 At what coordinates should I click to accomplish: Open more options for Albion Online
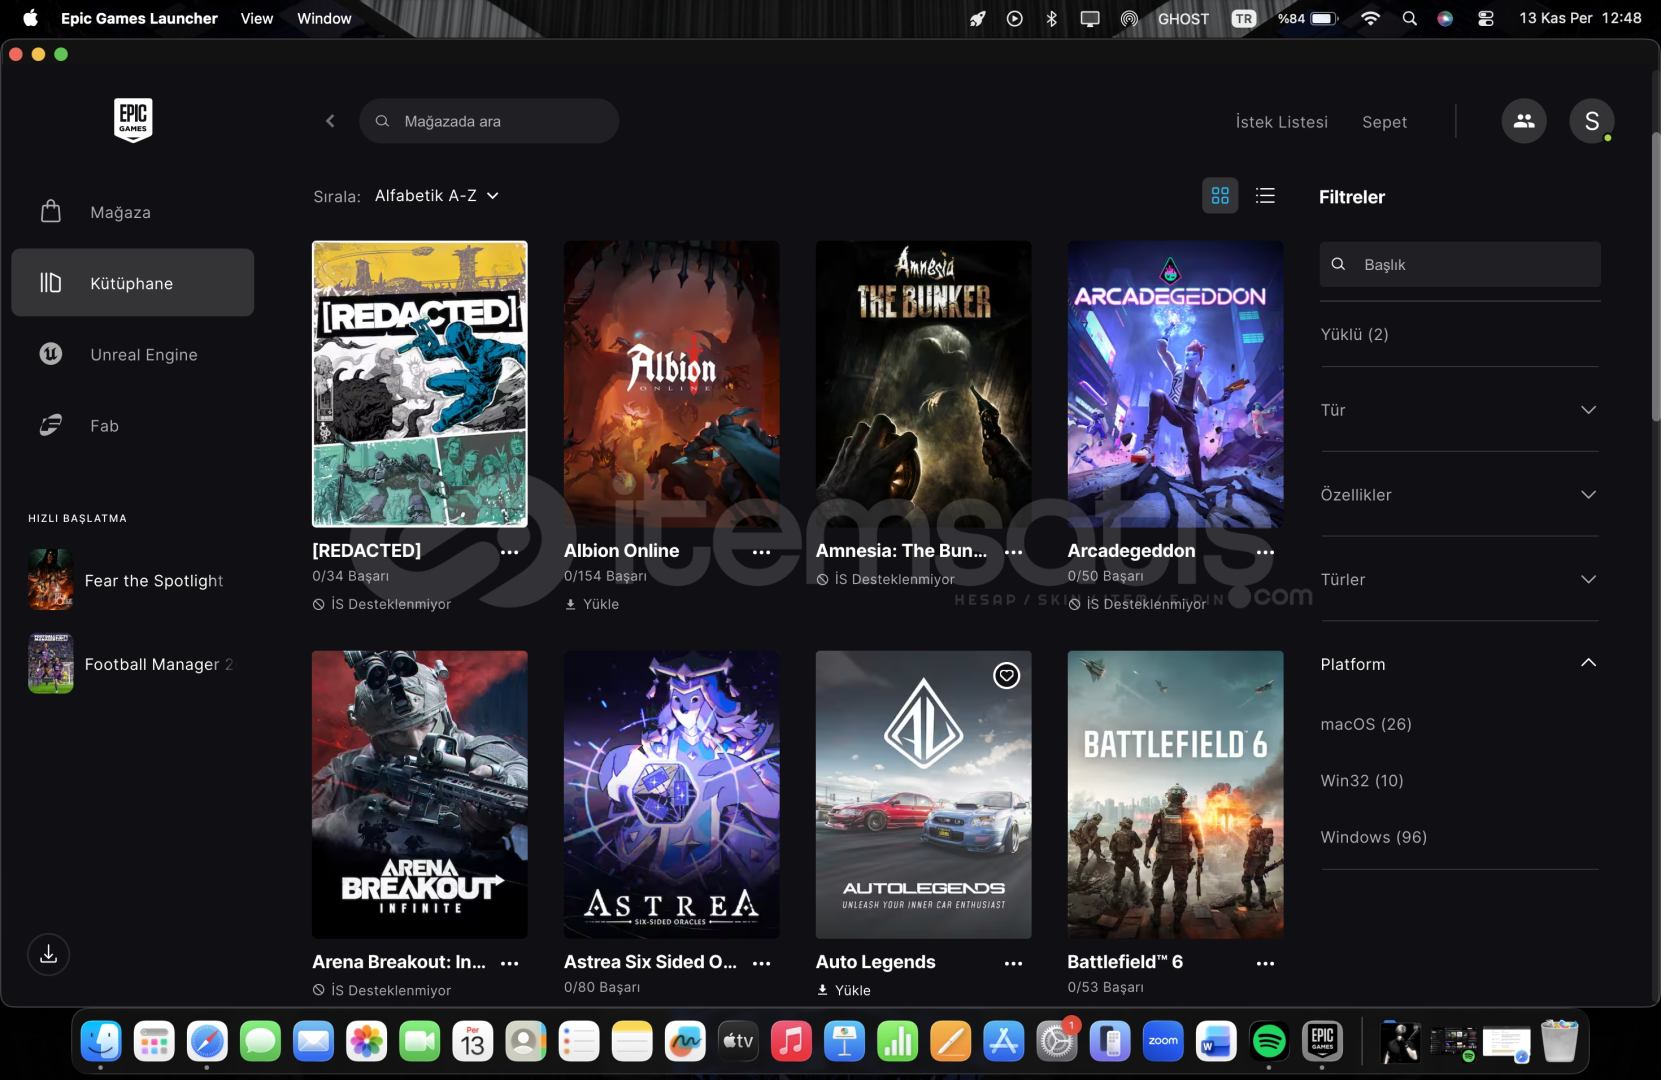coord(761,552)
